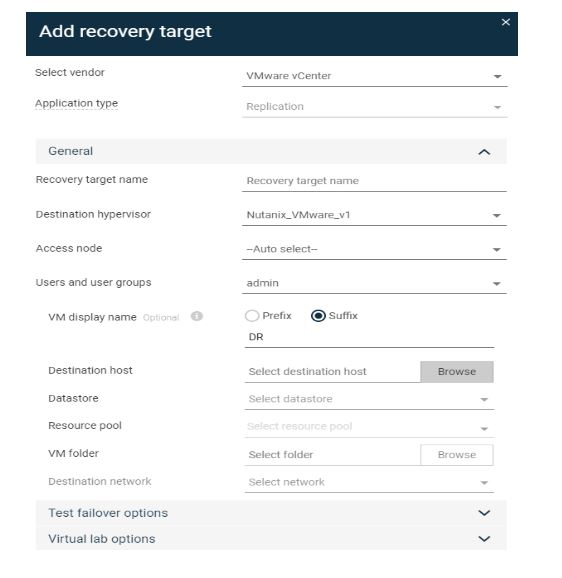Viewport: 562px width, 578px height.
Task: Open the Application type Replication dropdown
Action: point(374,107)
